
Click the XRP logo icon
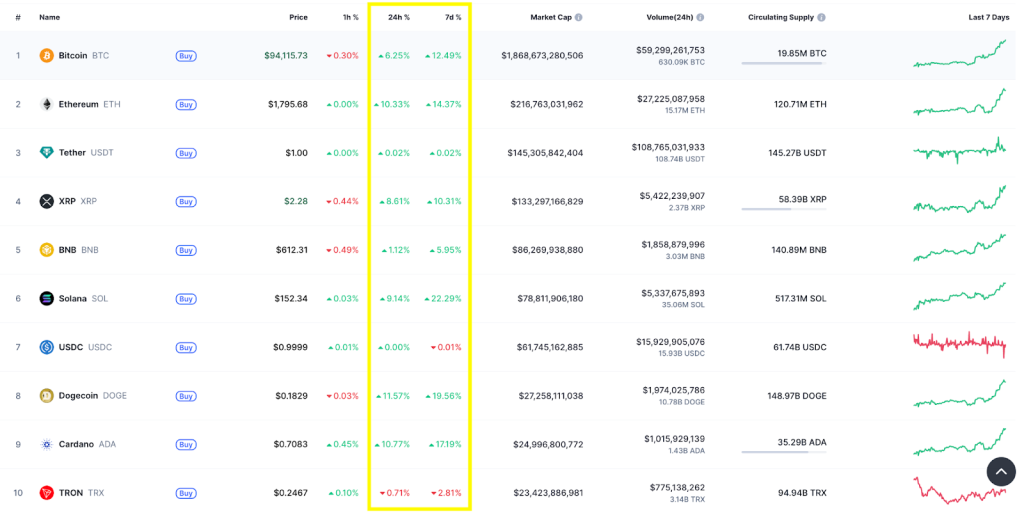(46, 201)
